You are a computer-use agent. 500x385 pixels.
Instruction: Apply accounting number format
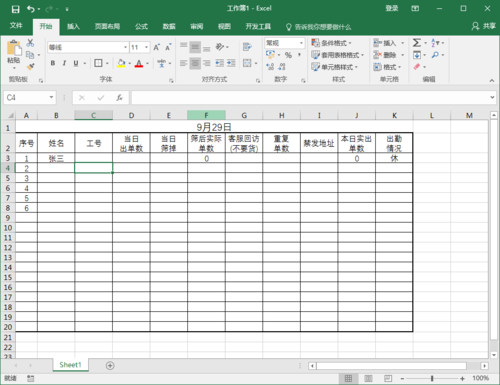coord(270,55)
